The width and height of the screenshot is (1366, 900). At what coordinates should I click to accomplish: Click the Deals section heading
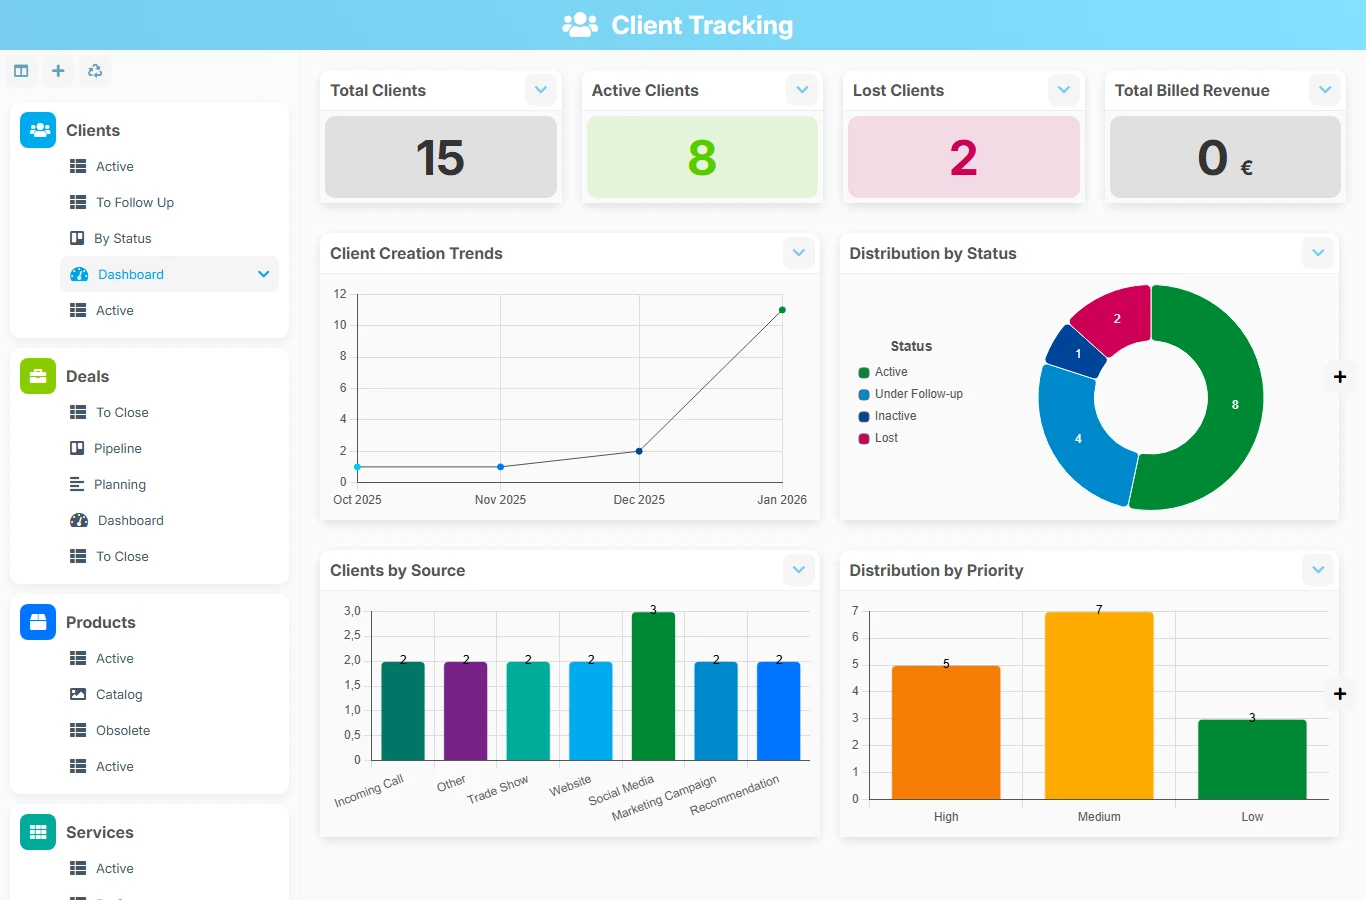tap(87, 376)
